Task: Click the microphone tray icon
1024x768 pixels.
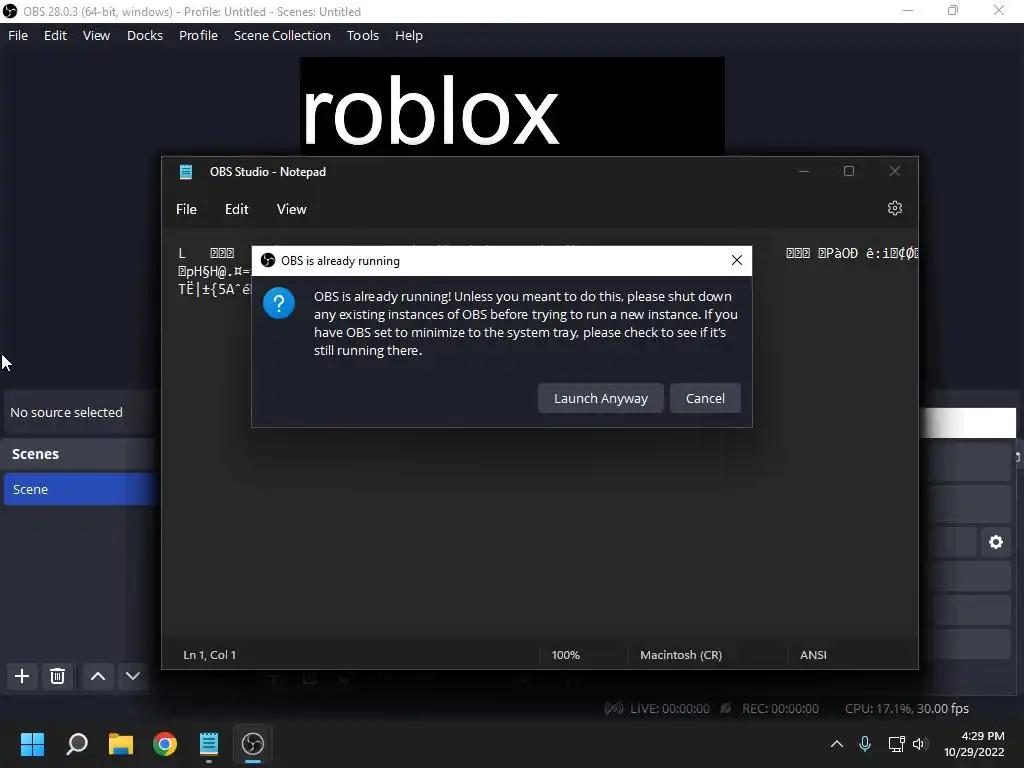Action: pos(865,744)
